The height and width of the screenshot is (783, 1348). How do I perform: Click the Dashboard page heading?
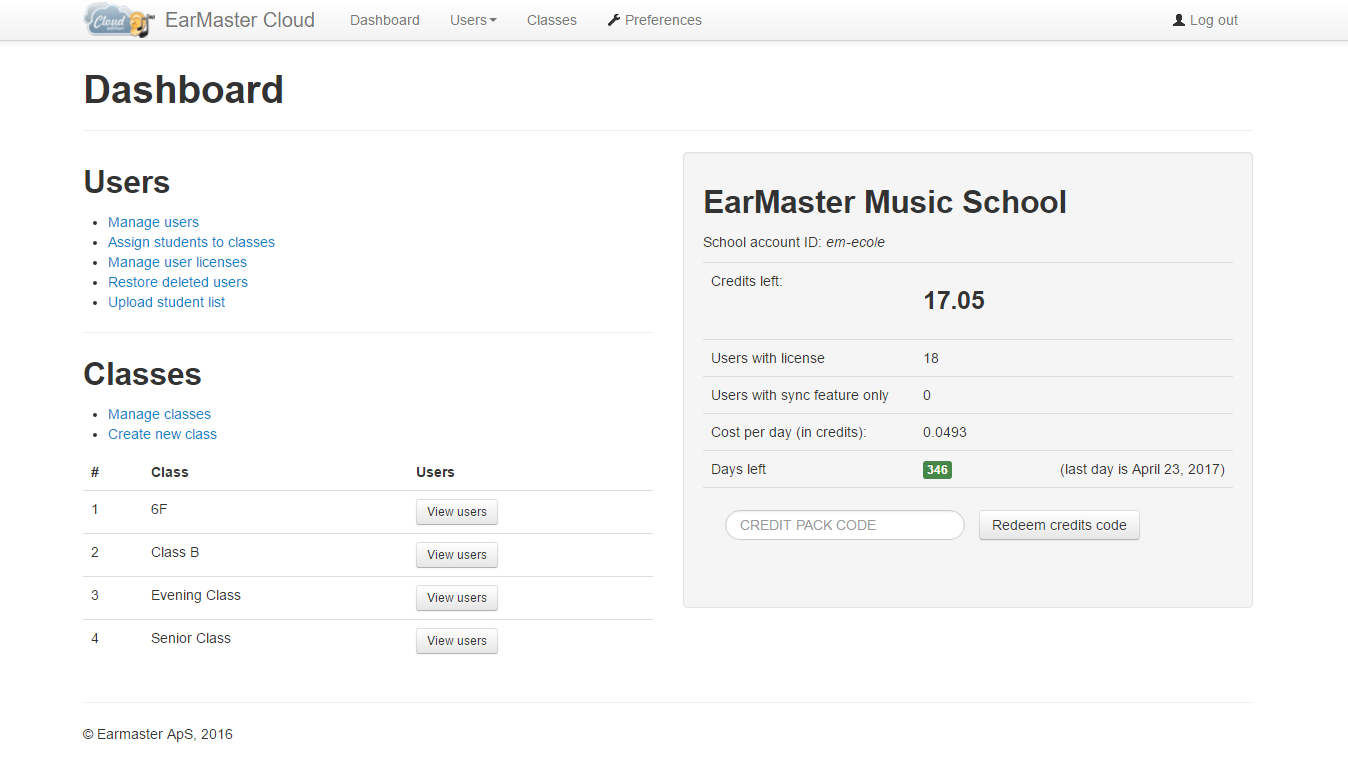[x=184, y=90]
